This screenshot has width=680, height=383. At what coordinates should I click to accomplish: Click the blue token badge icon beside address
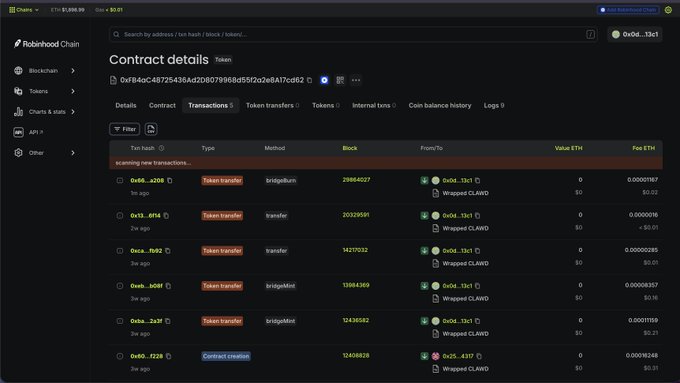(x=324, y=80)
